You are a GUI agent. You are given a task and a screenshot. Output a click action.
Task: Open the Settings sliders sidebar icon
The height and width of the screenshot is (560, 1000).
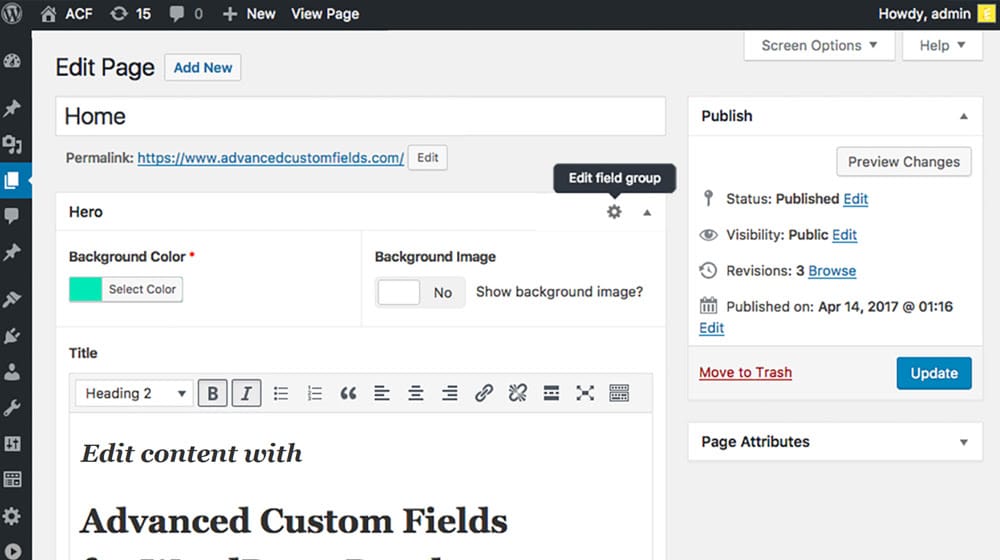click(12, 443)
